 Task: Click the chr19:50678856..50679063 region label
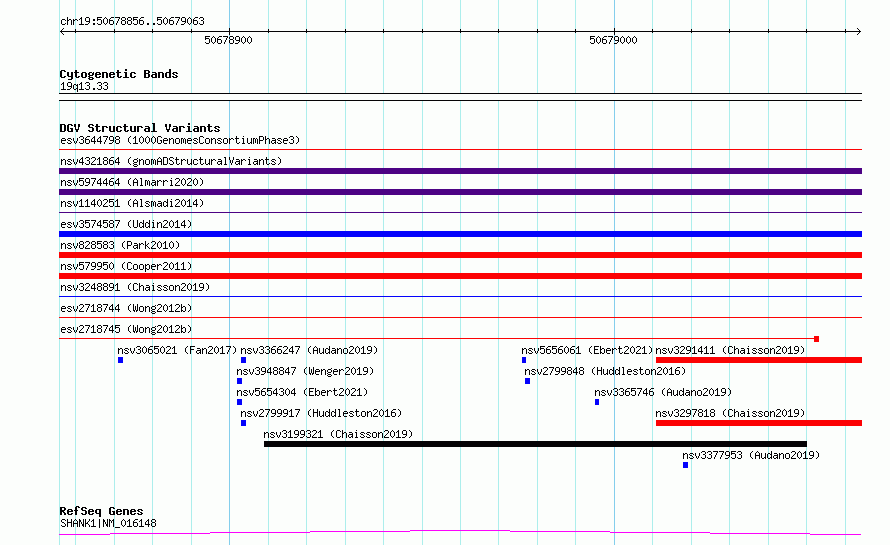tap(132, 22)
